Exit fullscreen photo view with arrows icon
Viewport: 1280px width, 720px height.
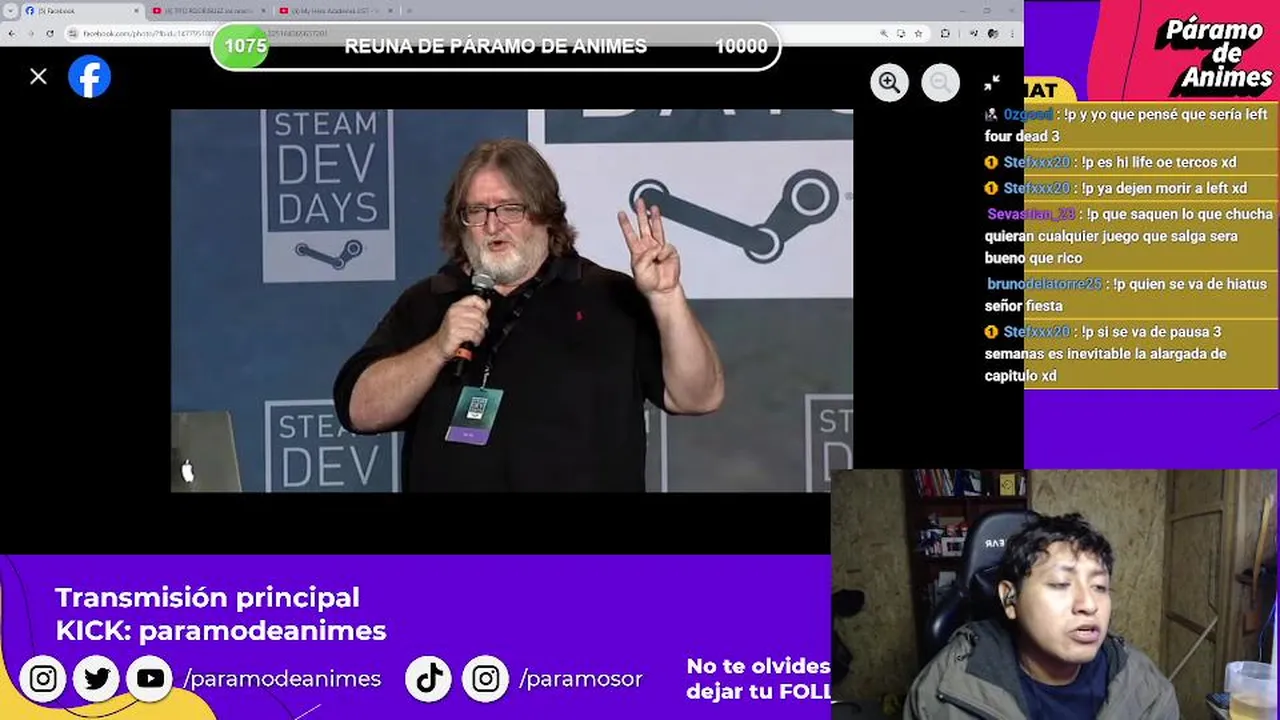tap(992, 82)
